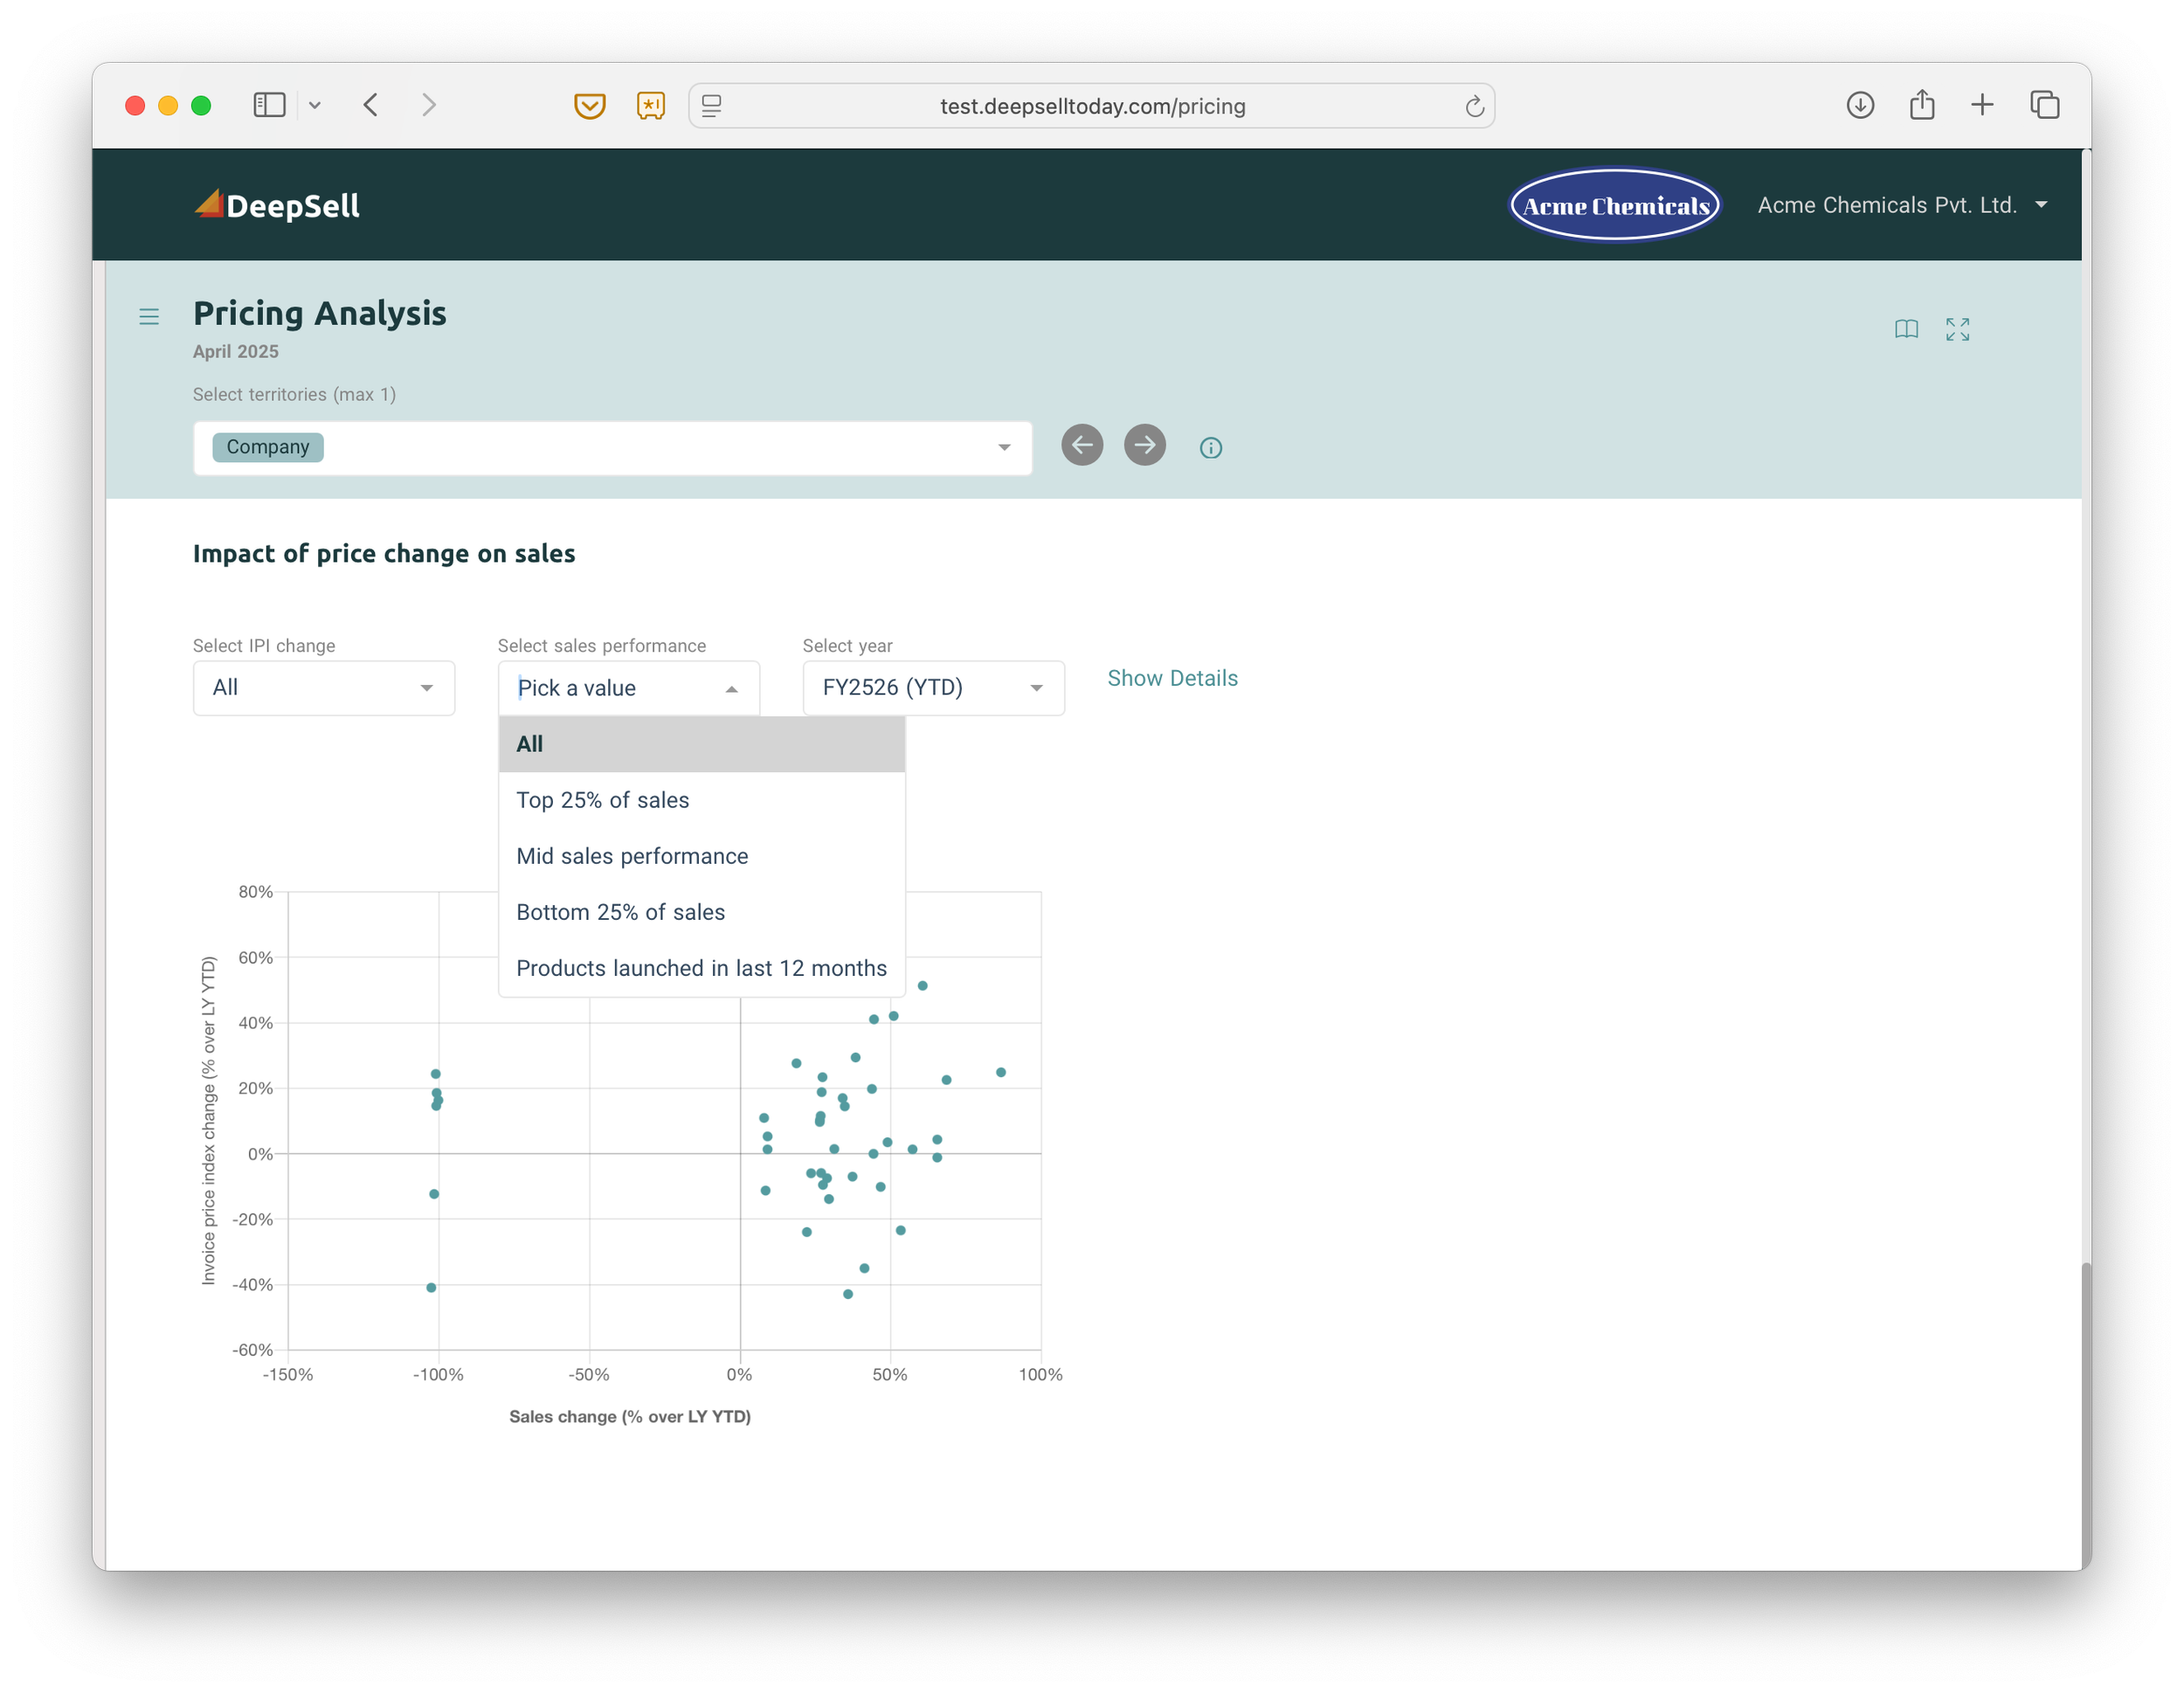The image size is (2184, 1693).
Task: Open Safari downloads icon
Action: 1859,105
